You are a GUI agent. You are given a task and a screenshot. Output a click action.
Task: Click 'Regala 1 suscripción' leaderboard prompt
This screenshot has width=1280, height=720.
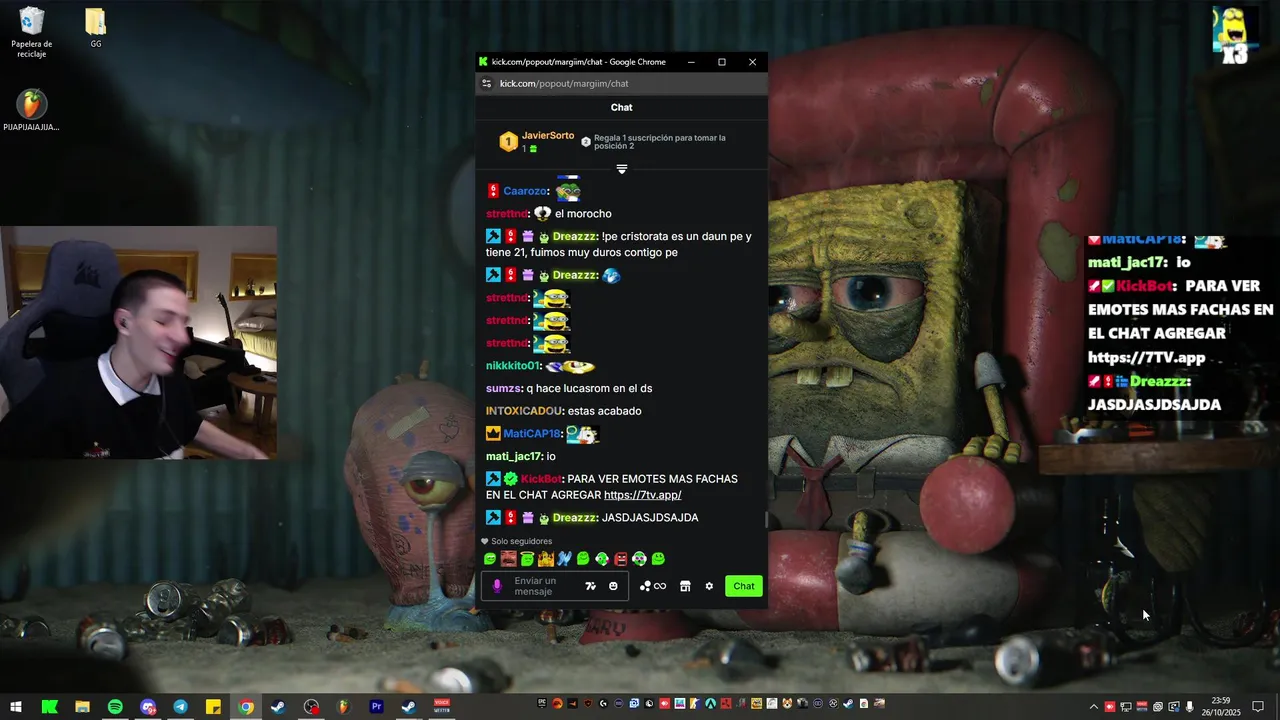660,142
